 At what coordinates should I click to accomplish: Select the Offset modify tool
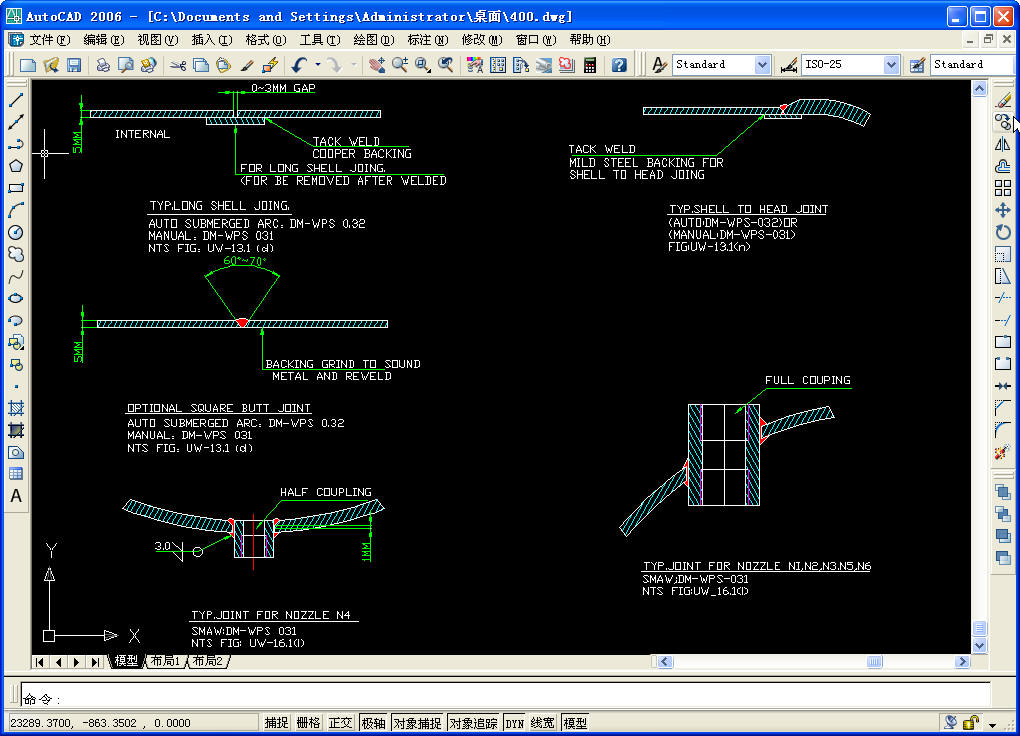[x=1003, y=166]
